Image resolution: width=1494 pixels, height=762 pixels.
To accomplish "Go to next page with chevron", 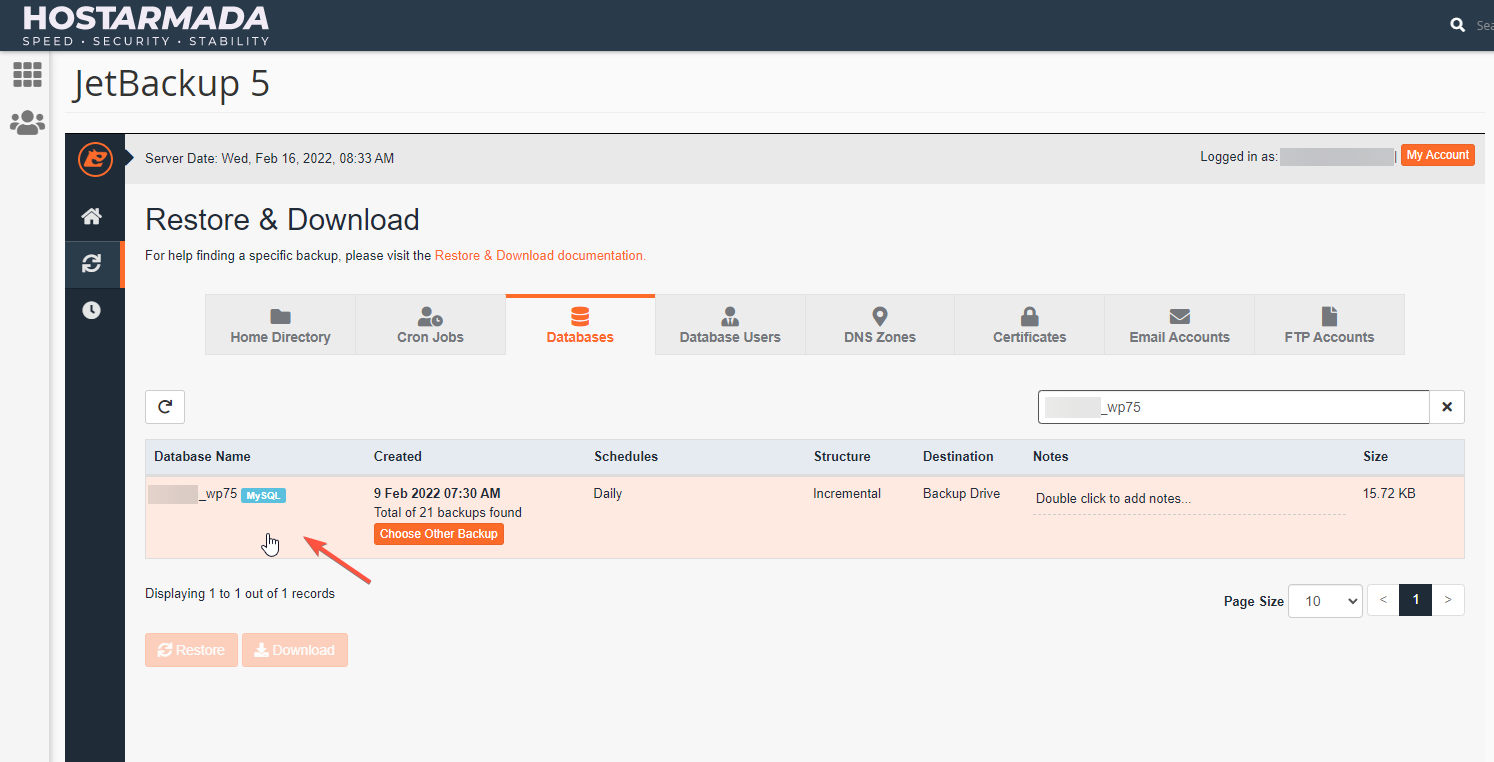I will tap(1448, 599).
